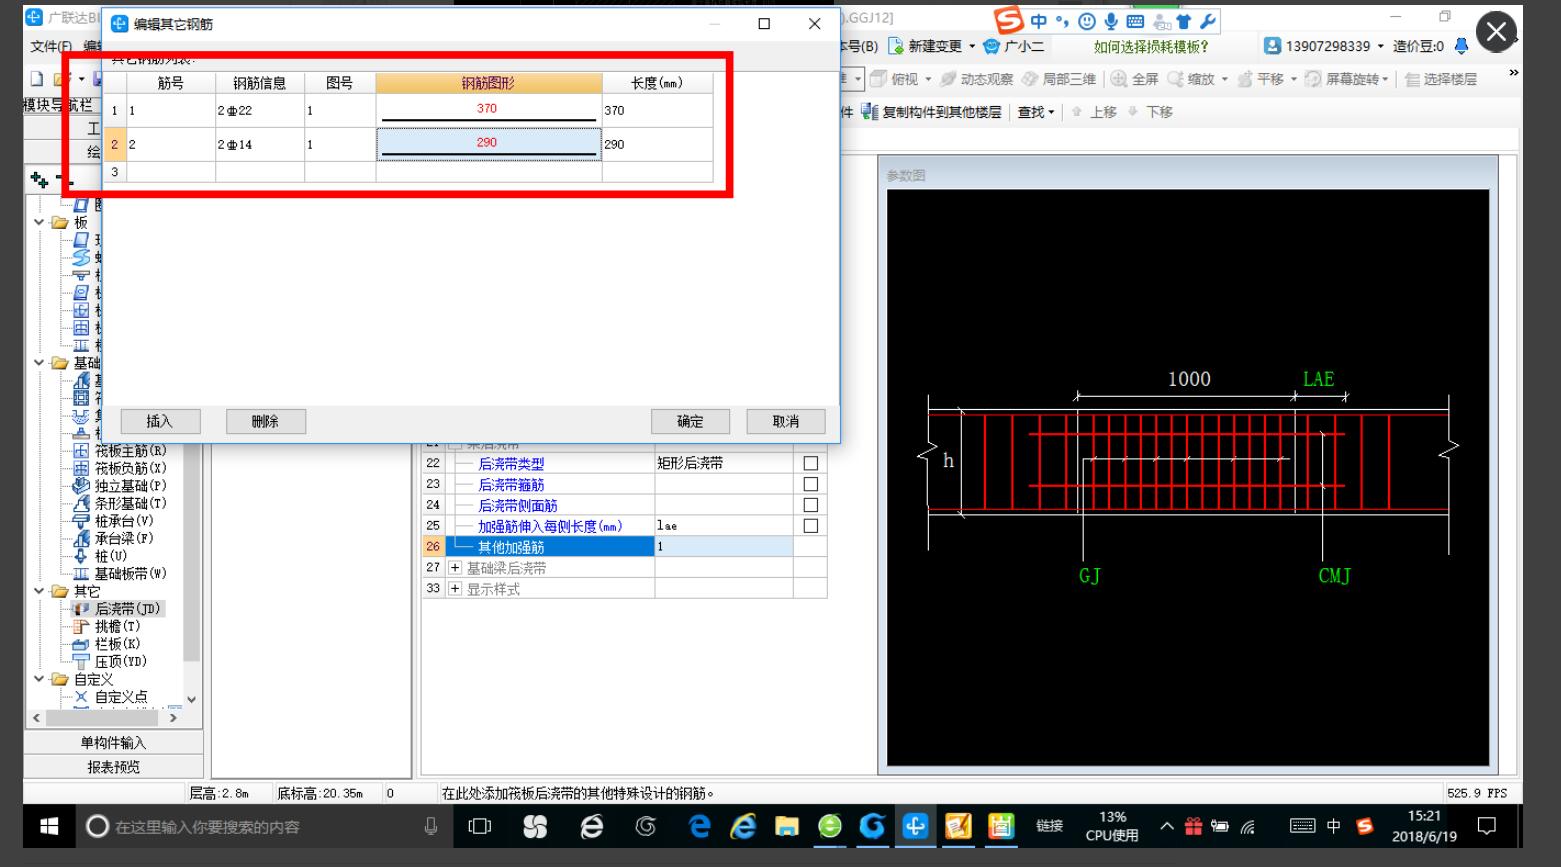Click the 插入 button in dialog
This screenshot has height=867, width=1561.
coord(160,421)
